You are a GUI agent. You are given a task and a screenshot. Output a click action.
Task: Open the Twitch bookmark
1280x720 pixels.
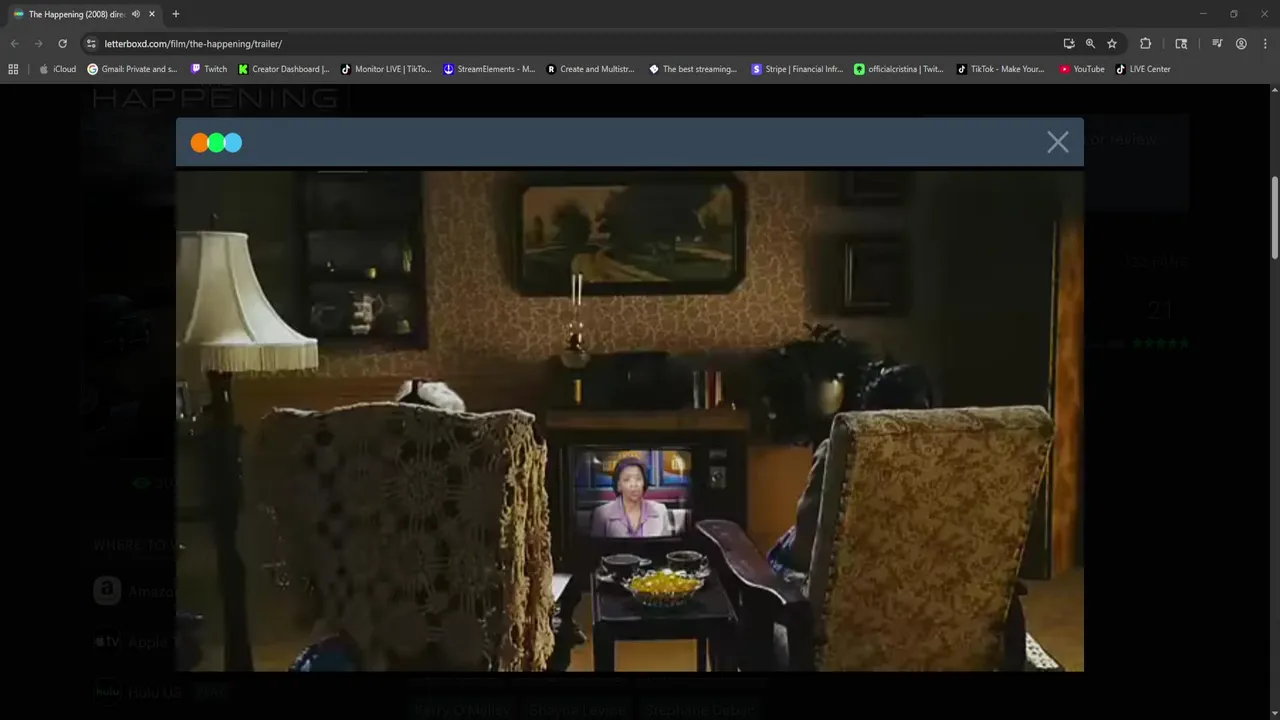pyautogui.click(x=208, y=69)
